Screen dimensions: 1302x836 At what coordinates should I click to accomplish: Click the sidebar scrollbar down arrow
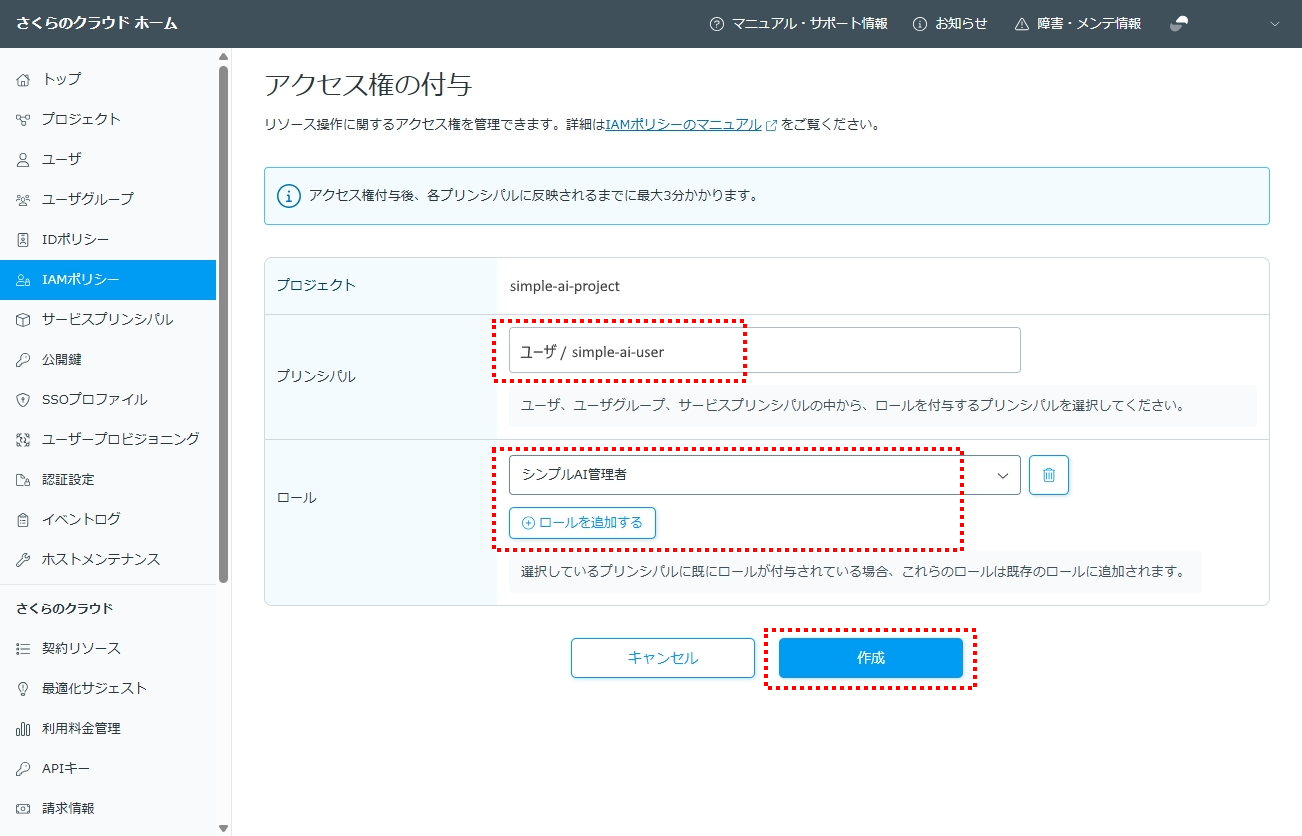223,828
